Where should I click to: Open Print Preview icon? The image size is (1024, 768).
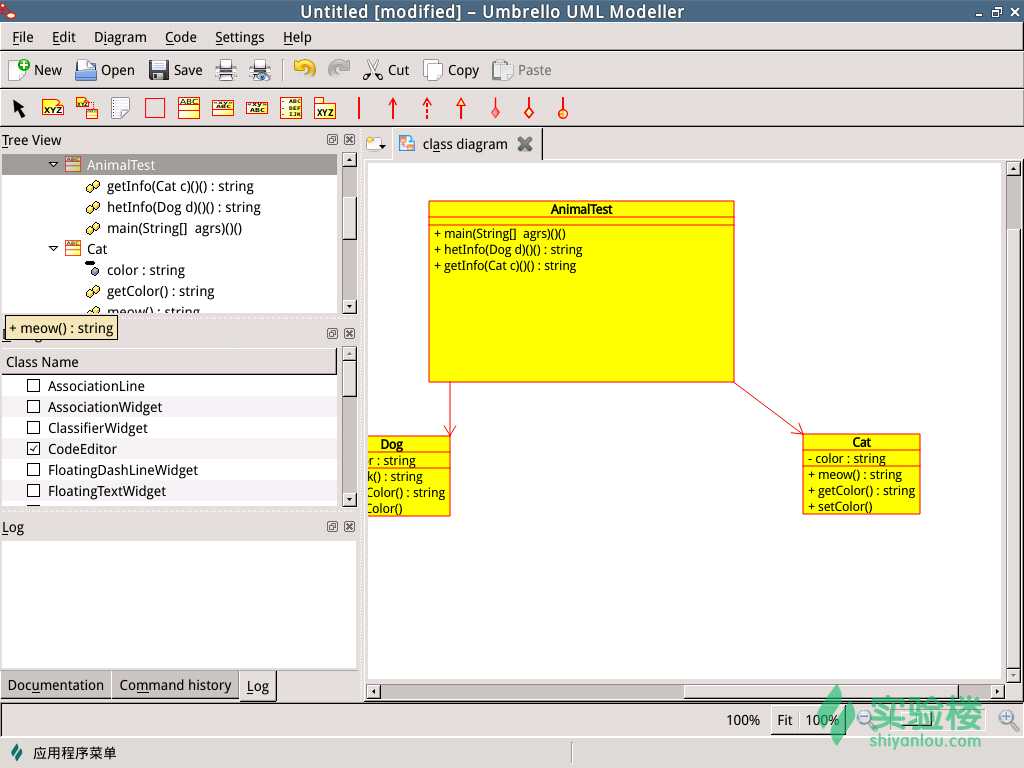pyautogui.click(x=260, y=70)
